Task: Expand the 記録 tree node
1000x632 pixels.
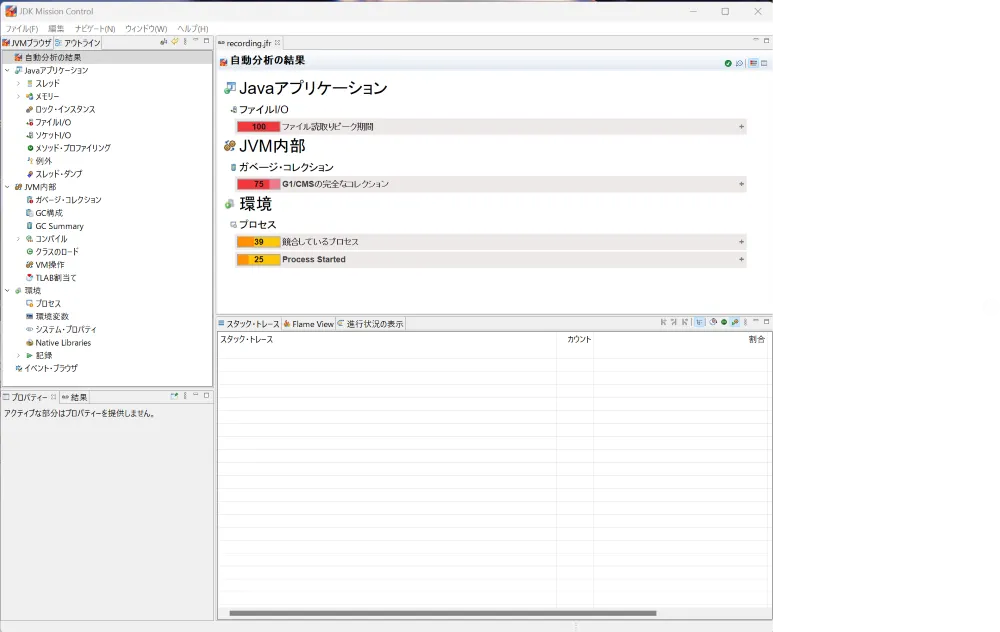Action: tap(18, 355)
